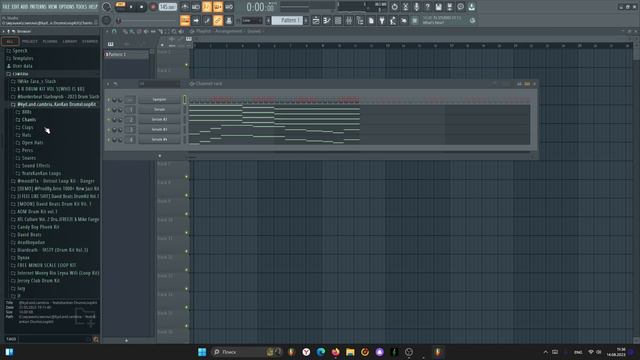
Task: Open the Channel rack view icon
Action: point(338,20)
